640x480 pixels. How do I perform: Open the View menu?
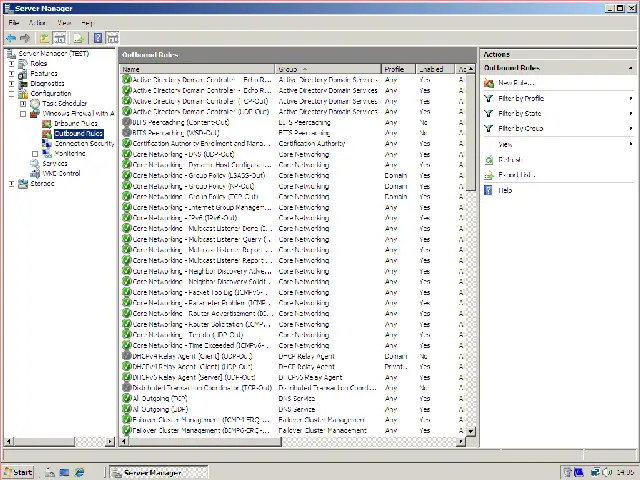[x=64, y=22]
